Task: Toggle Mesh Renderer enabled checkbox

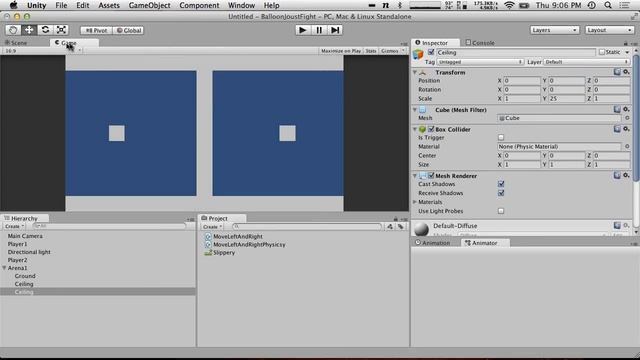Action: (x=431, y=176)
